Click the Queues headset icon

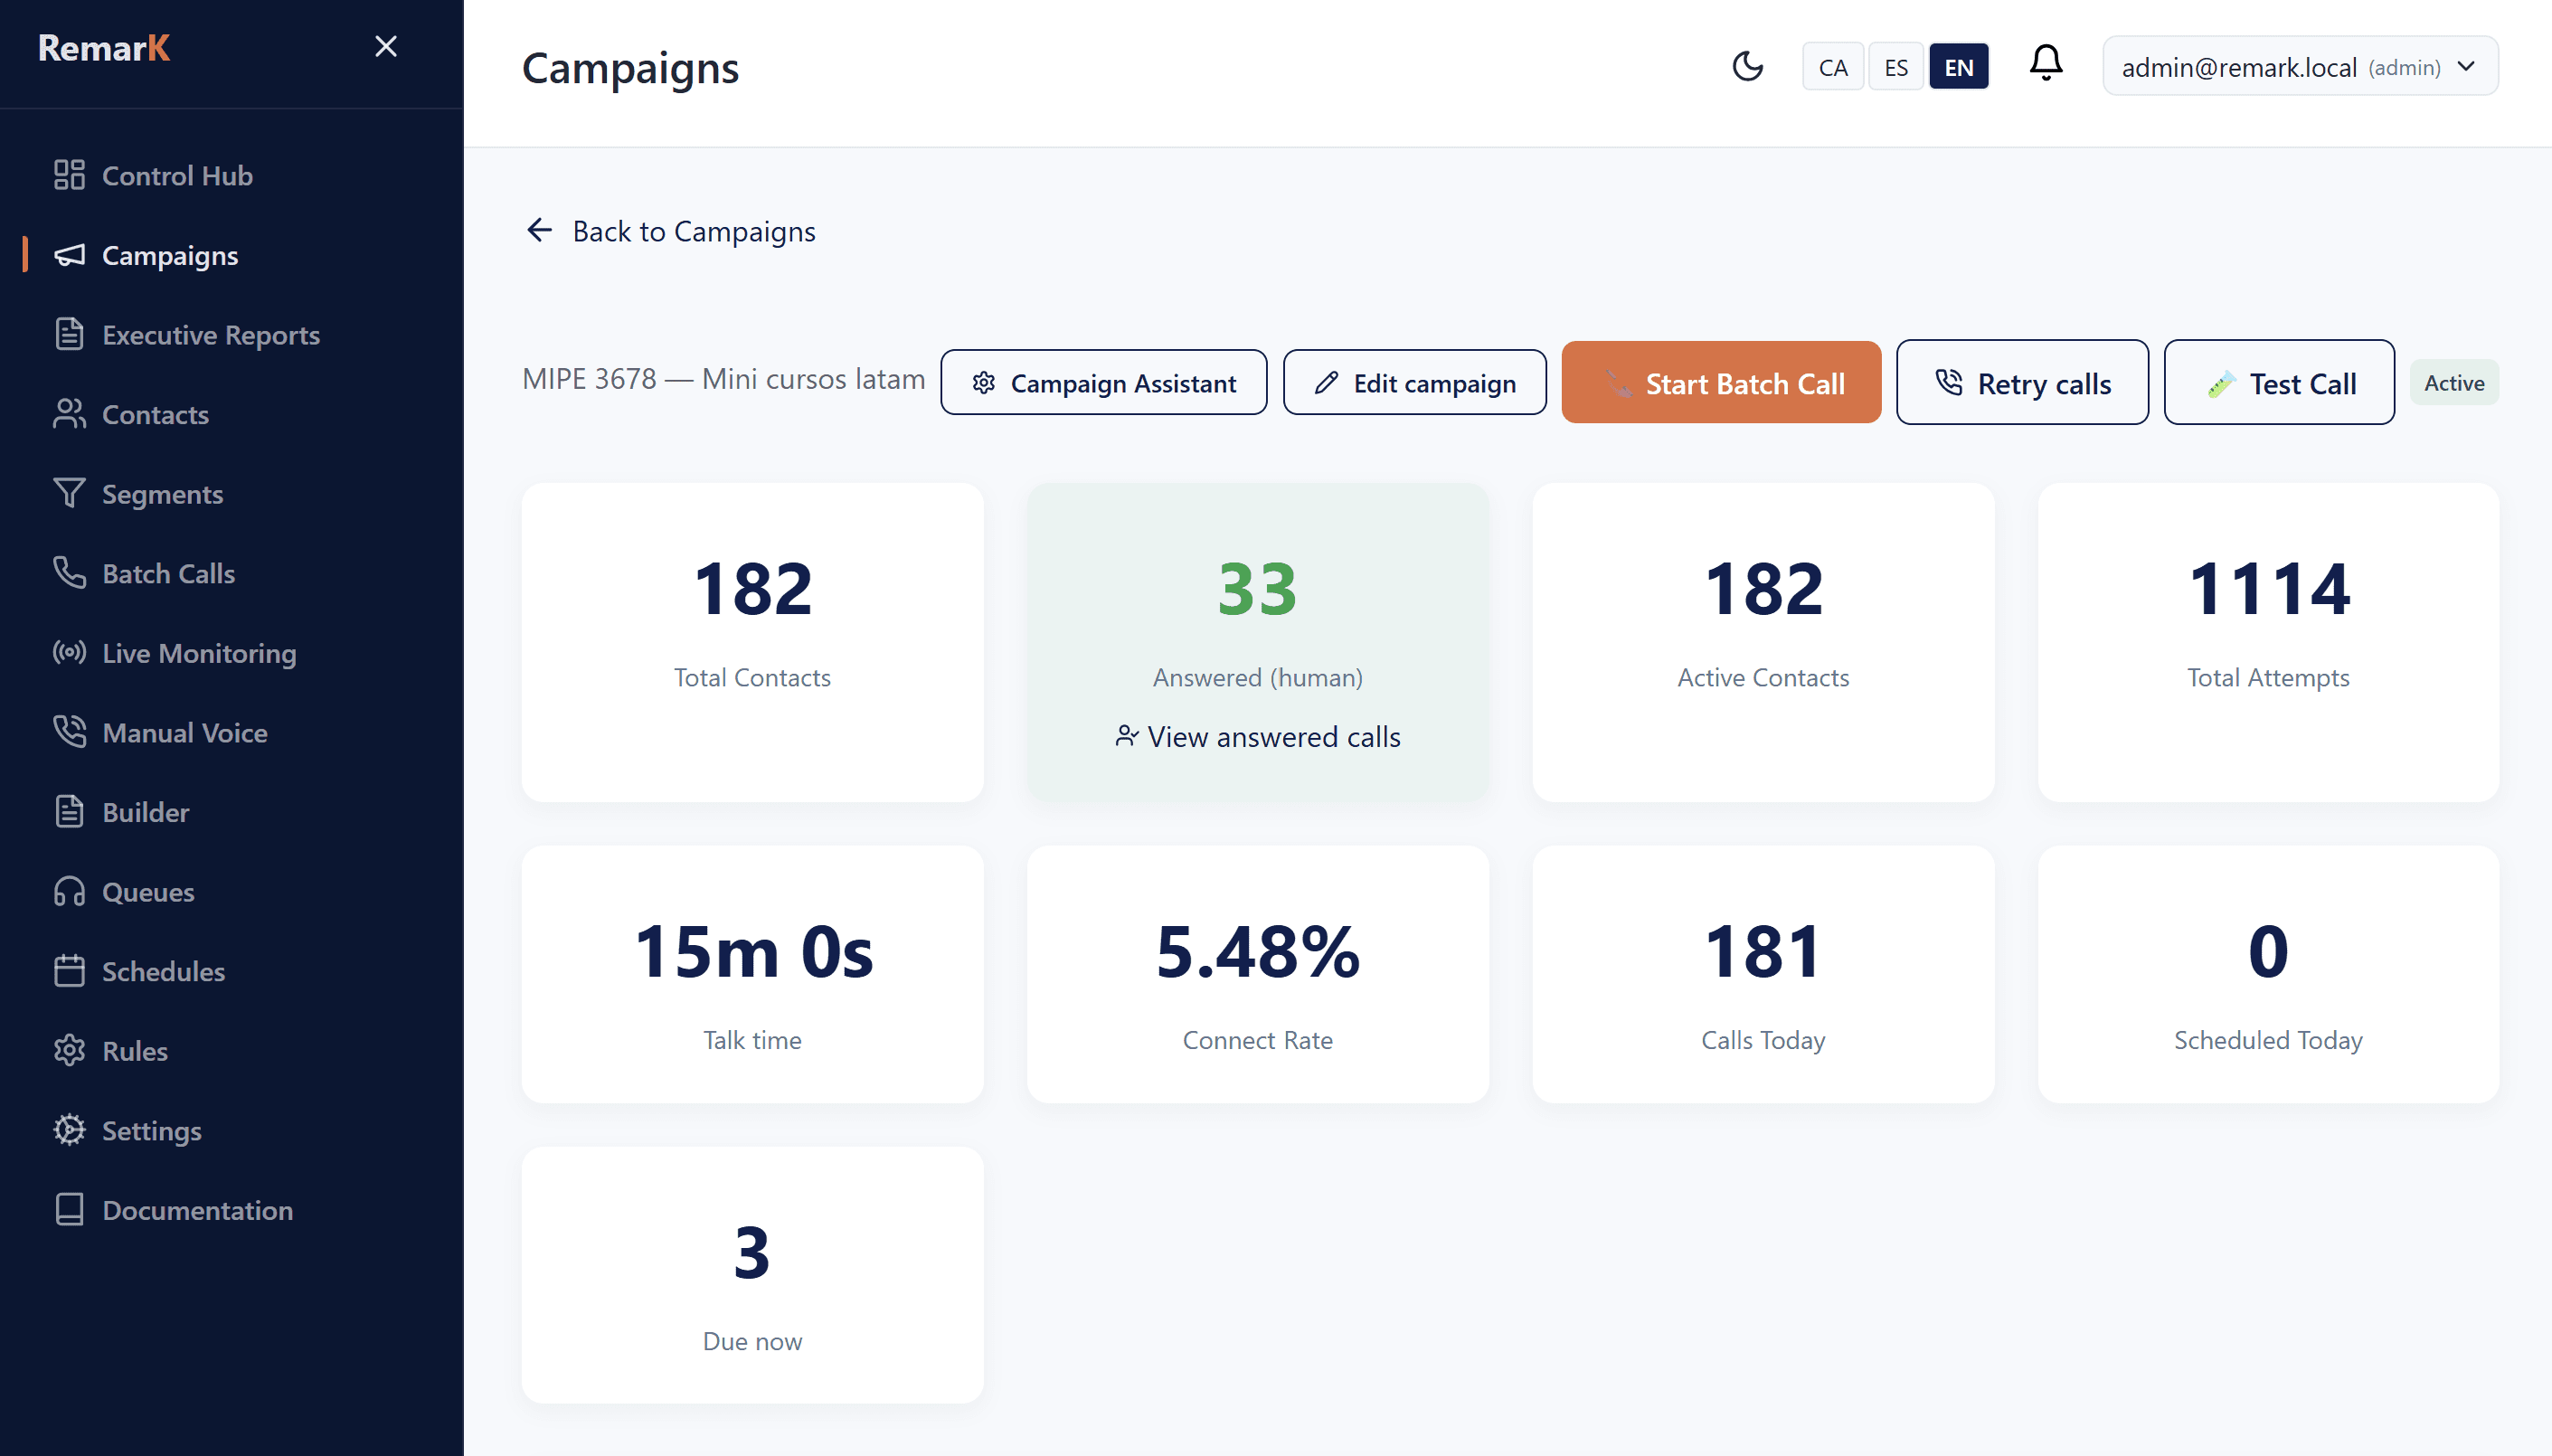[69, 891]
